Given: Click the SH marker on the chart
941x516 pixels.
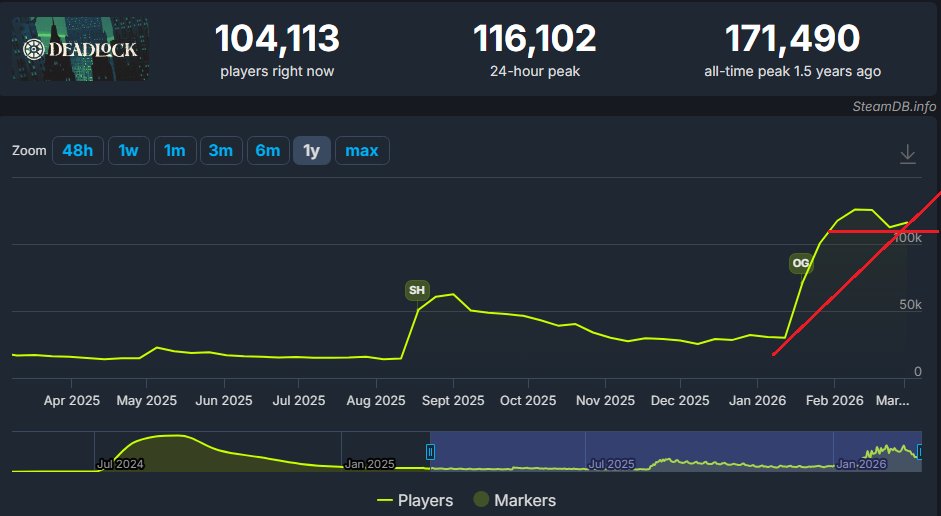Looking at the screenshot, I should pos(417,290).
